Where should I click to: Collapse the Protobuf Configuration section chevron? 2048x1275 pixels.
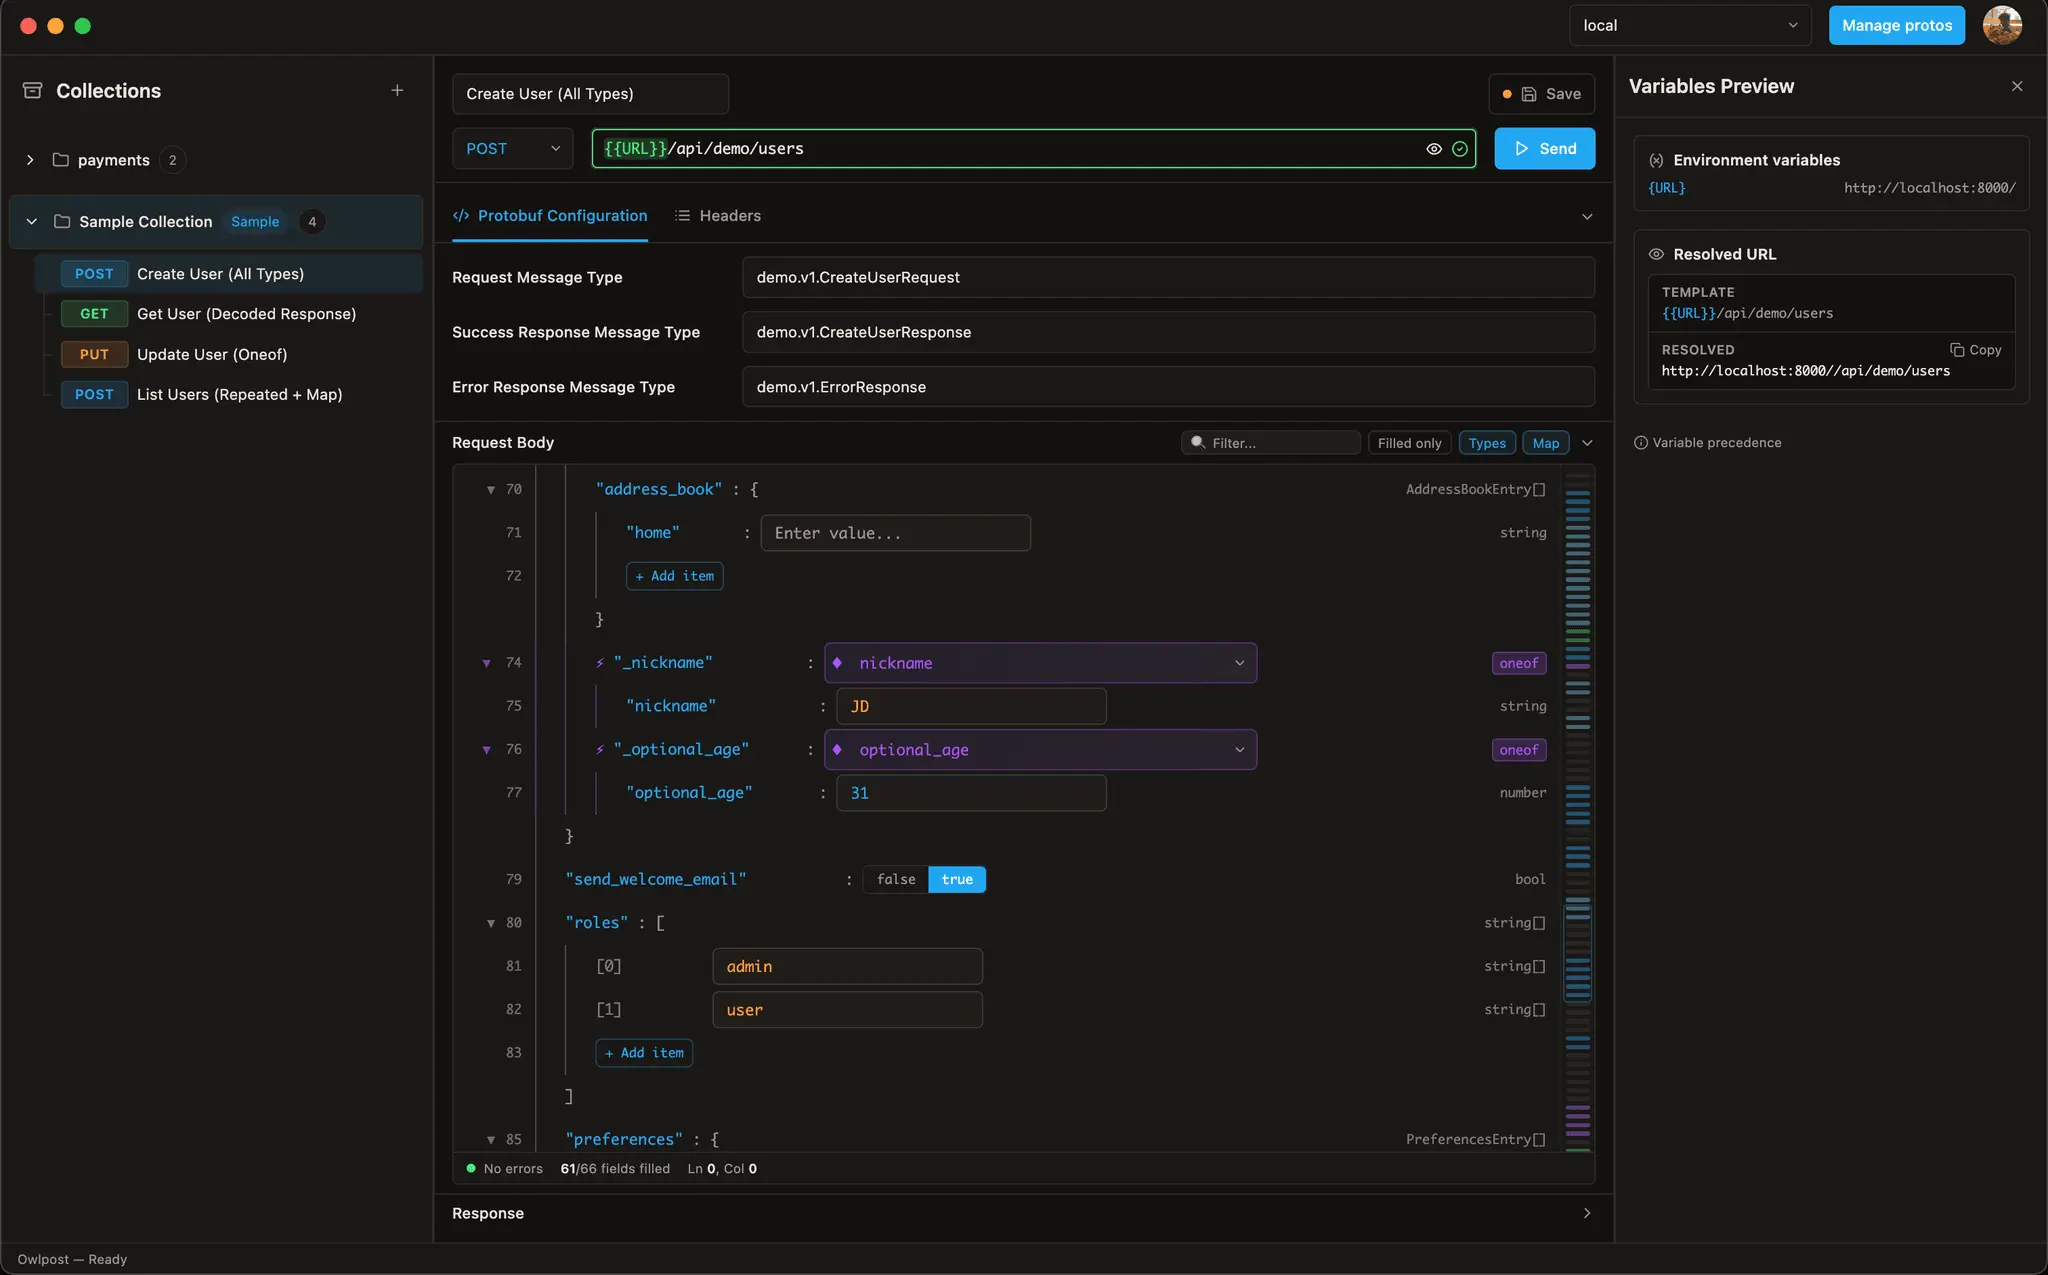click(x=1587, y=216)
